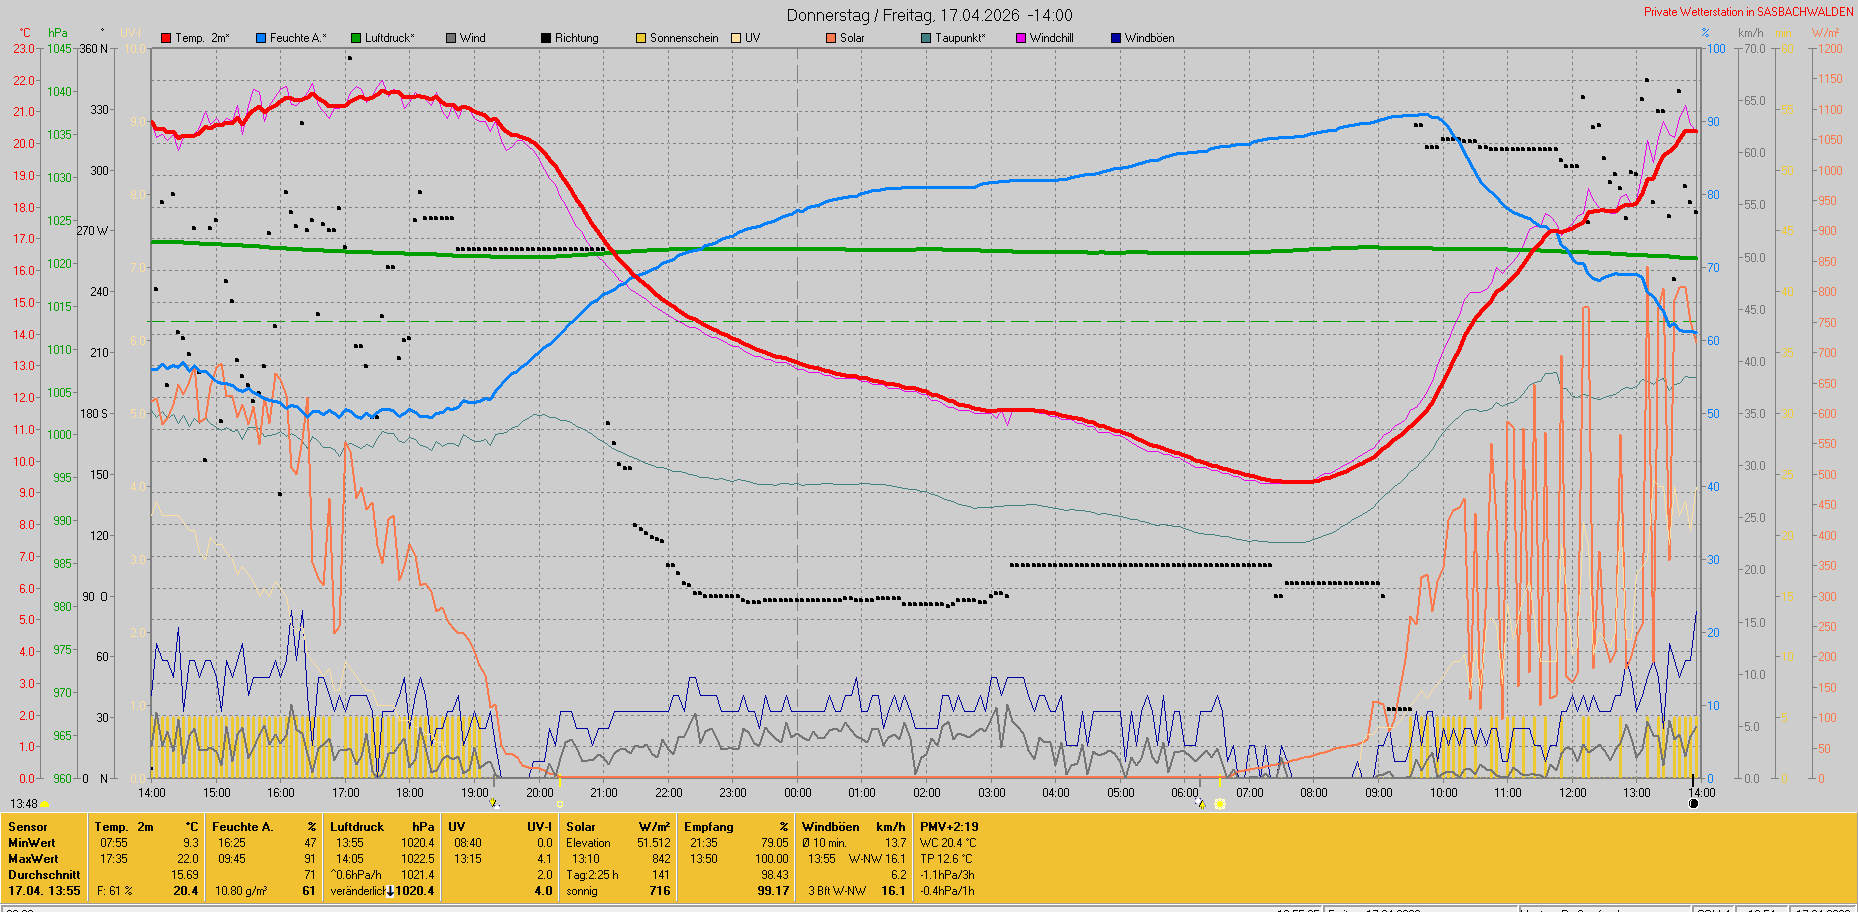Click the small sun icon beside 13:48
This screenshot has height=912, width=1858.
point(45,804)
